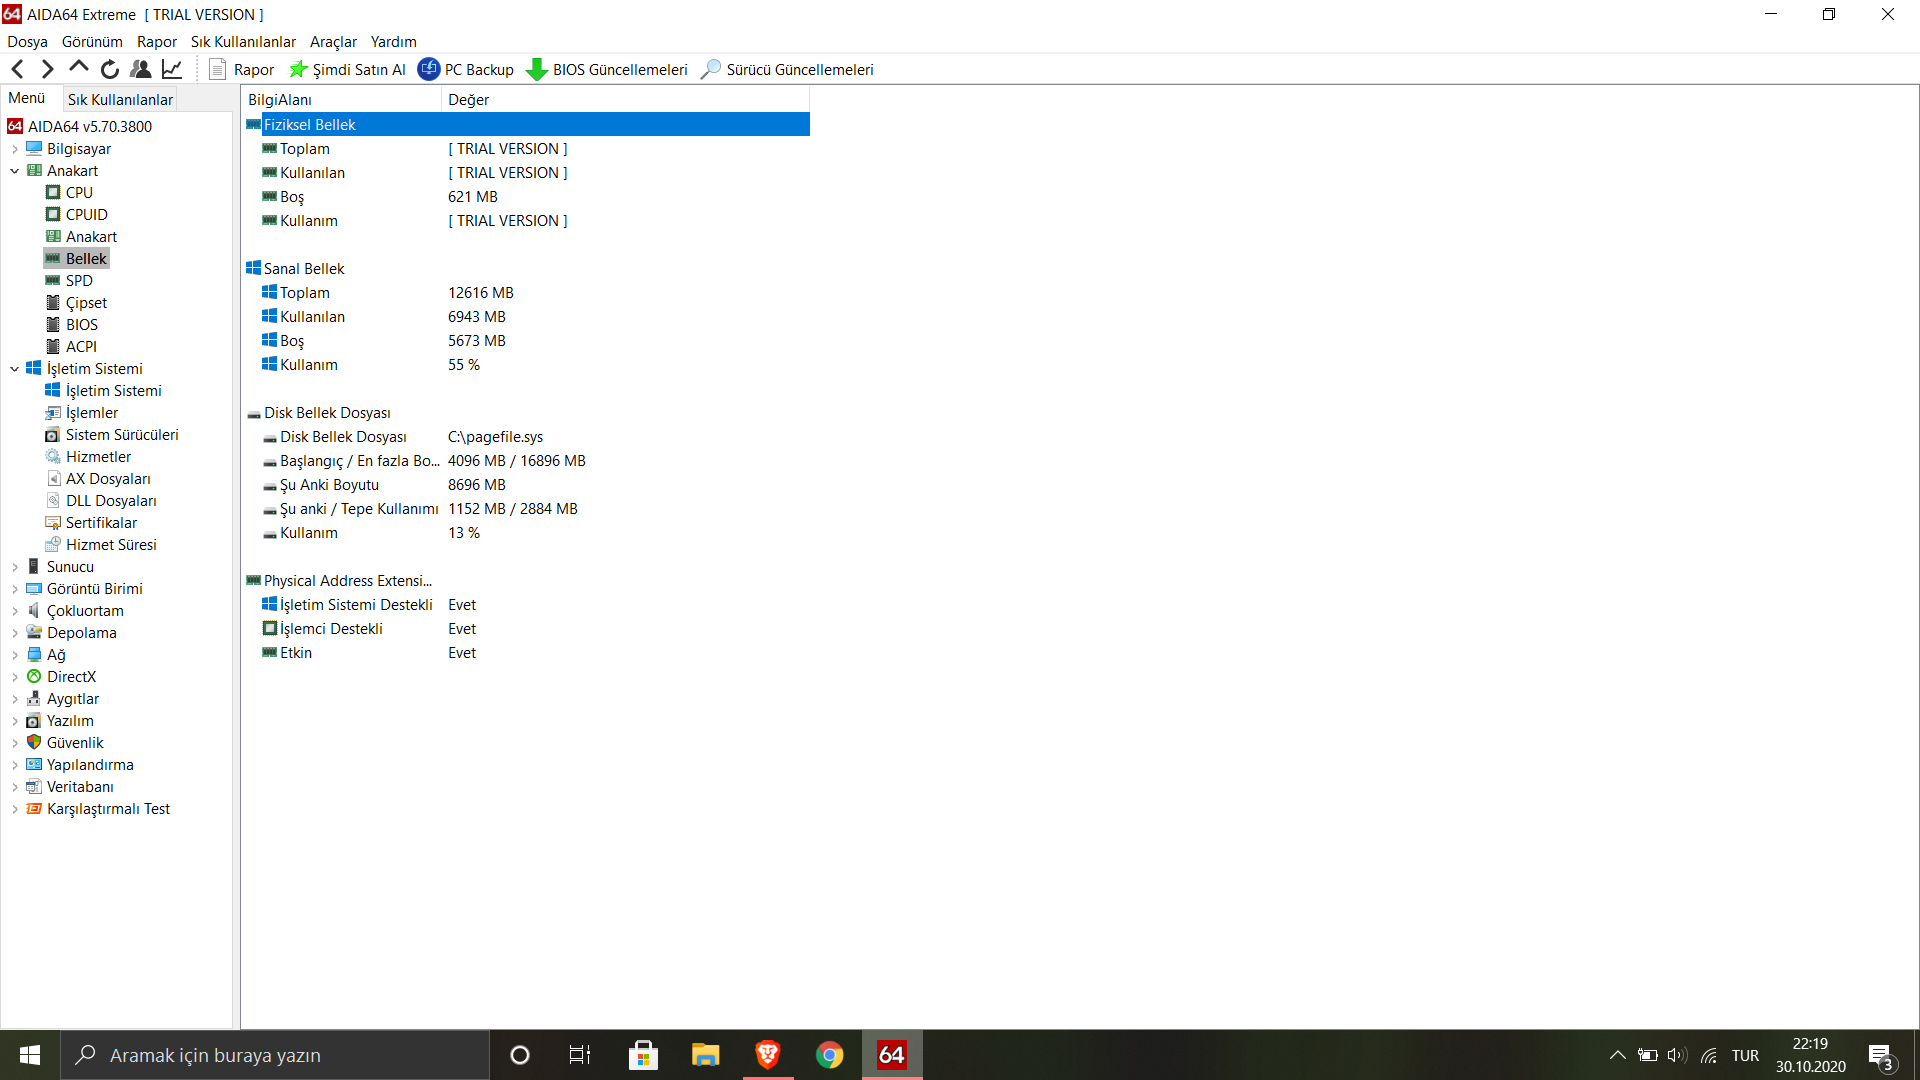1920x1080 pixels.
Task: Click the Rapor toolbar button
Action: 242,69
